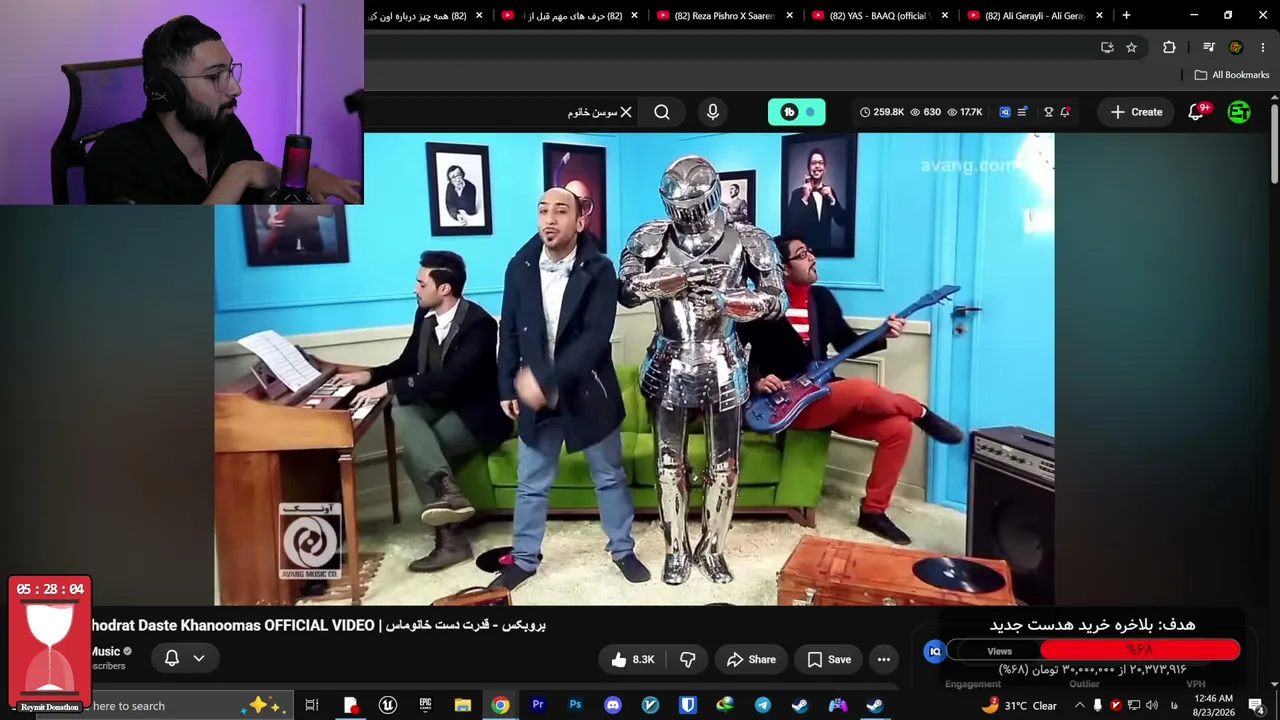Screen dimensions: 1280x720
Task: Expand the subscription notification dropdown chevron
Action: pyautogui.click(x=199, y=658)
